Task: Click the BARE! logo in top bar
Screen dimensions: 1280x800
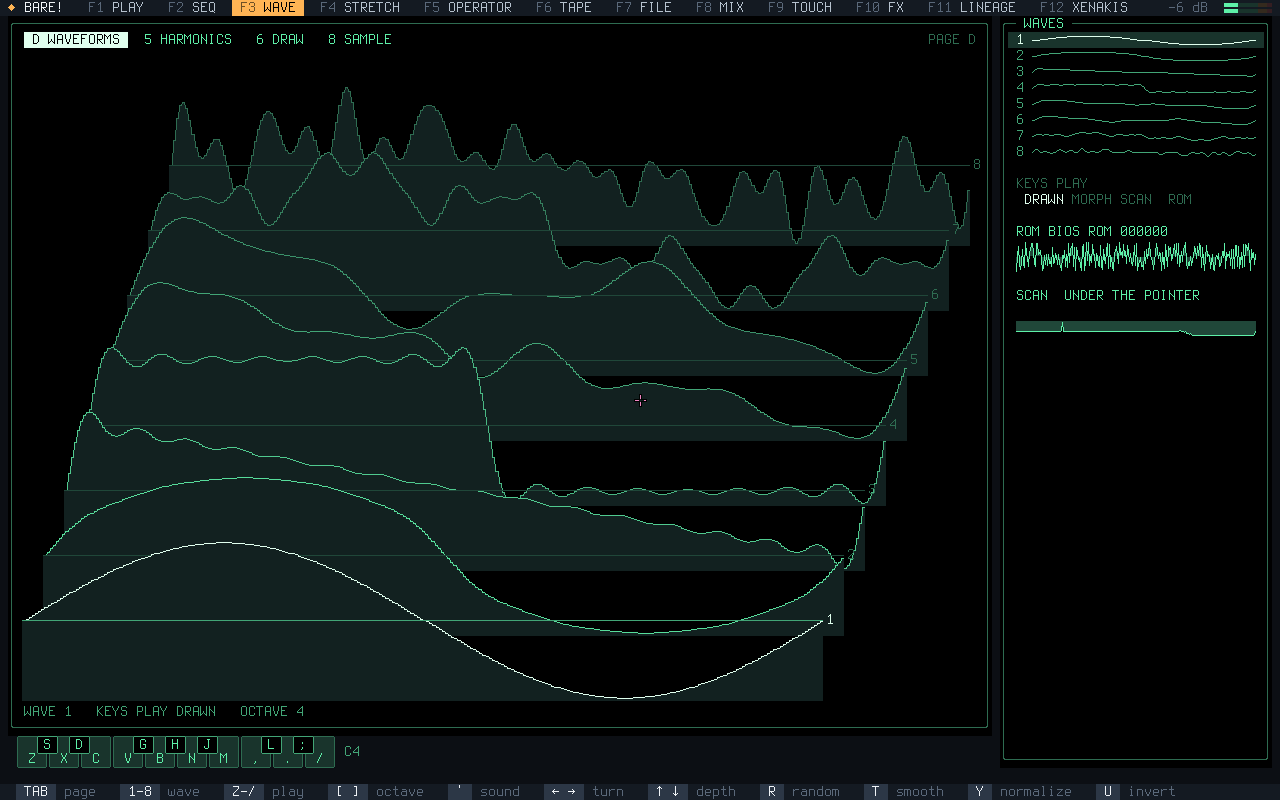Action: (36, 7)
